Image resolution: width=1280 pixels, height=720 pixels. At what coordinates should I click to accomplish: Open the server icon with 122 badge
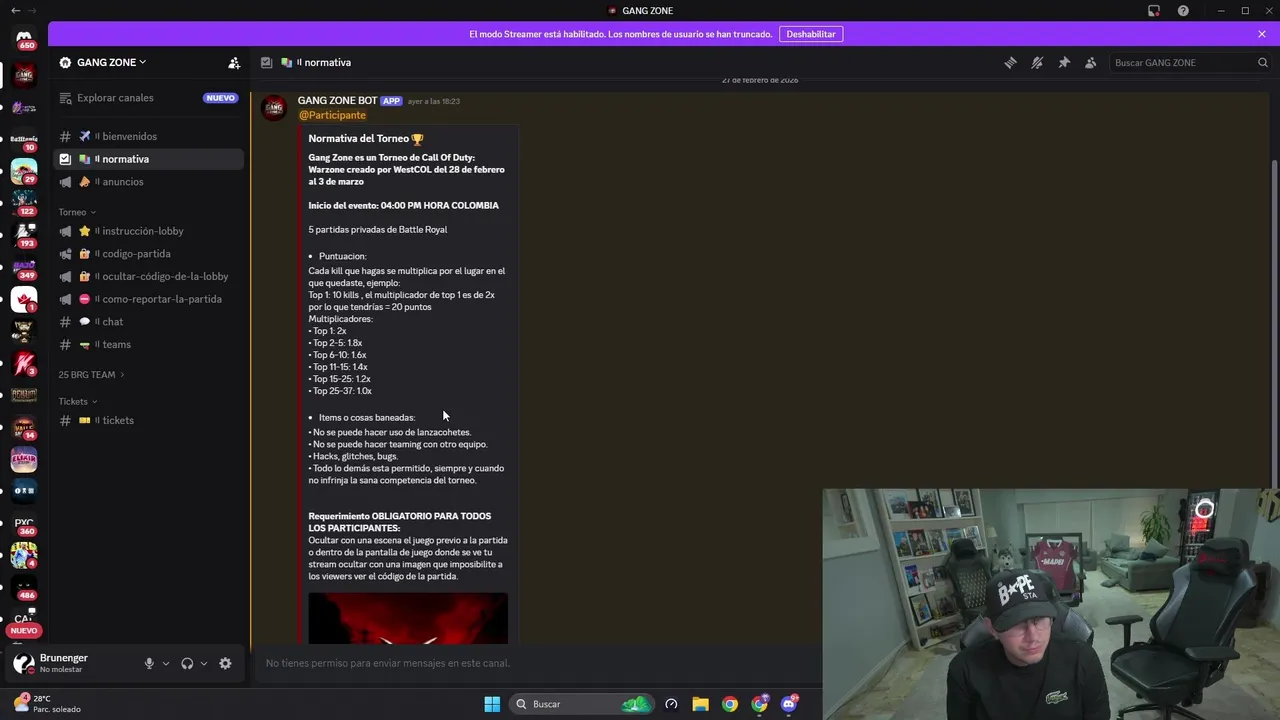[24, 203]
